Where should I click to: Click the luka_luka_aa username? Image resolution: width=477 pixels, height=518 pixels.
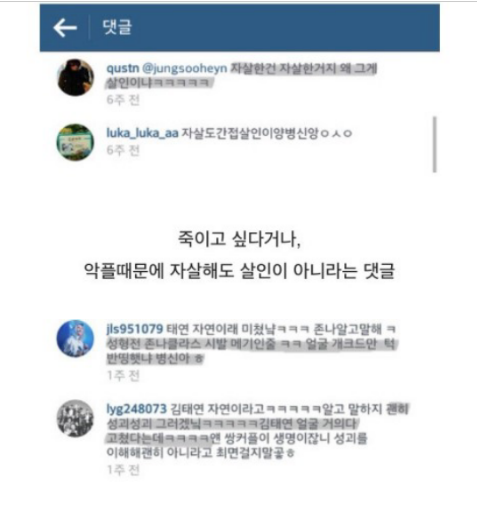[x=142, y=133]
